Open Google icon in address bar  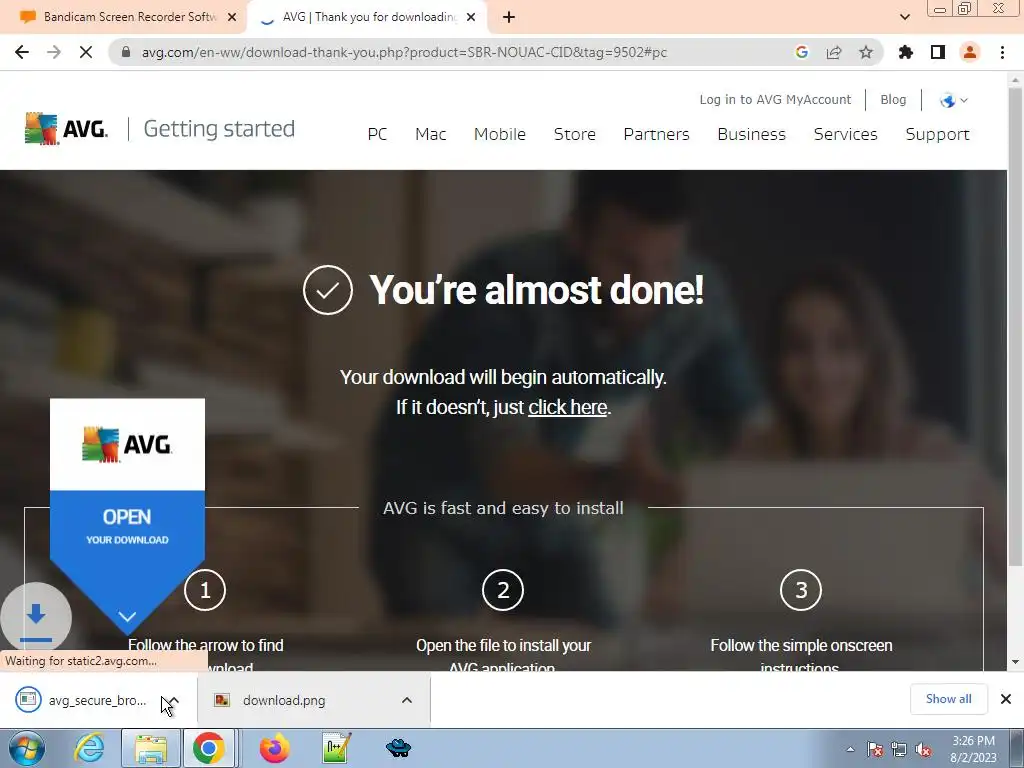[x=801, y=52]
